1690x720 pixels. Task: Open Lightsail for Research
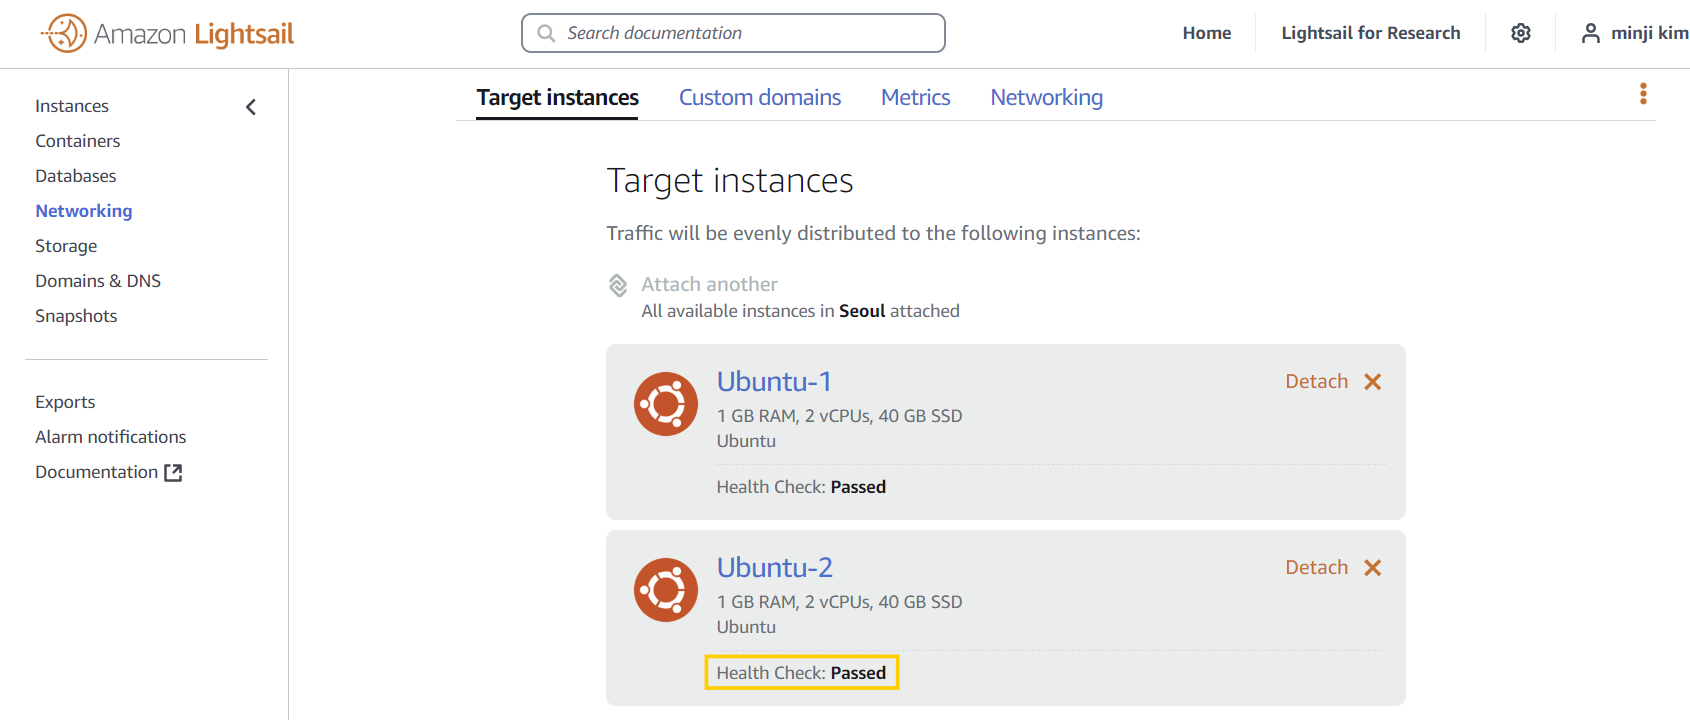(1371, 33)
